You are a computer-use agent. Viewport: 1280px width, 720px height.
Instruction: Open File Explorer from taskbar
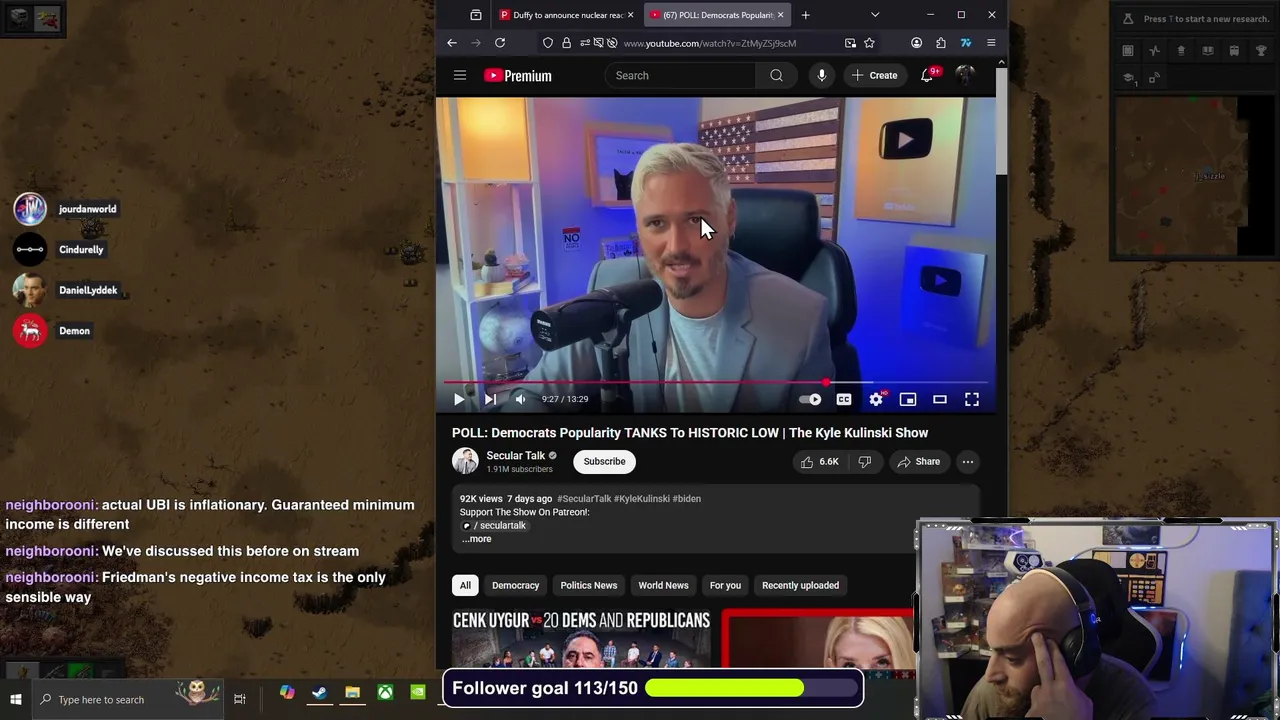[x=352, y=693]
